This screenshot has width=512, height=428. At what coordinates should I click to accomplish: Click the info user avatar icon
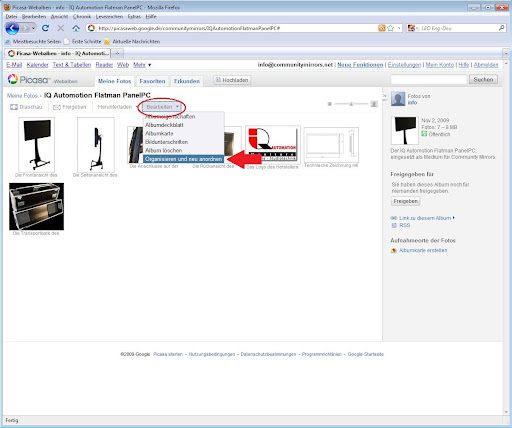pos(398,99)
